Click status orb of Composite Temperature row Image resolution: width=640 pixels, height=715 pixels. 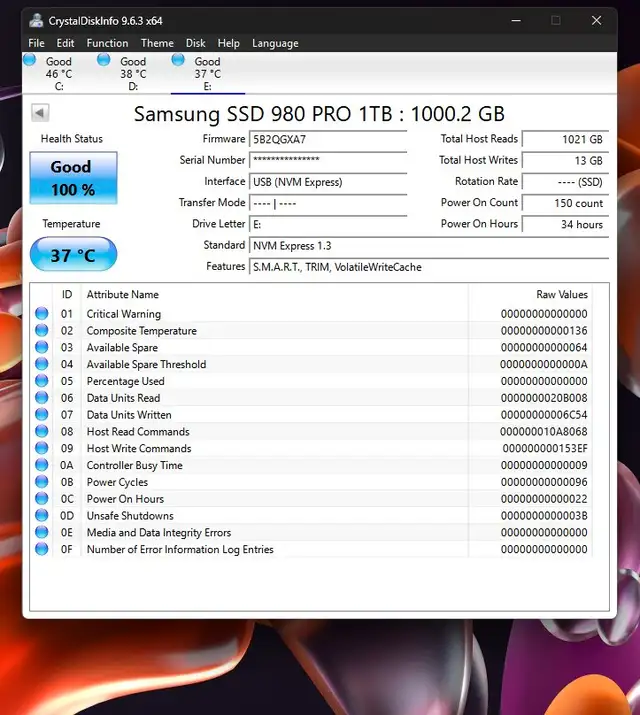(x=41, y=330)
